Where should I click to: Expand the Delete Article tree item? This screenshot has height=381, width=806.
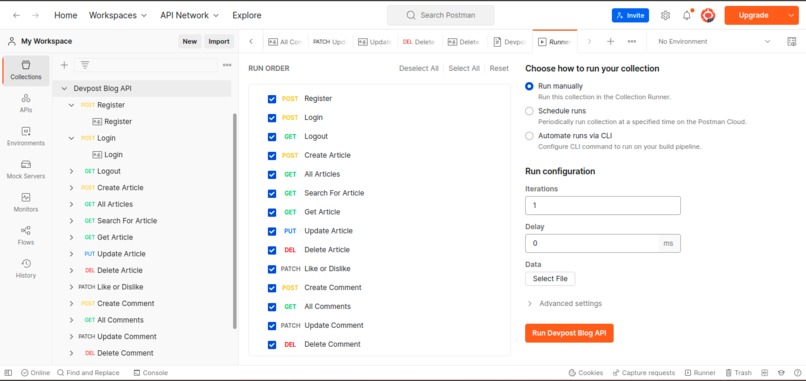pyautogui.click(x=71, y=270)
